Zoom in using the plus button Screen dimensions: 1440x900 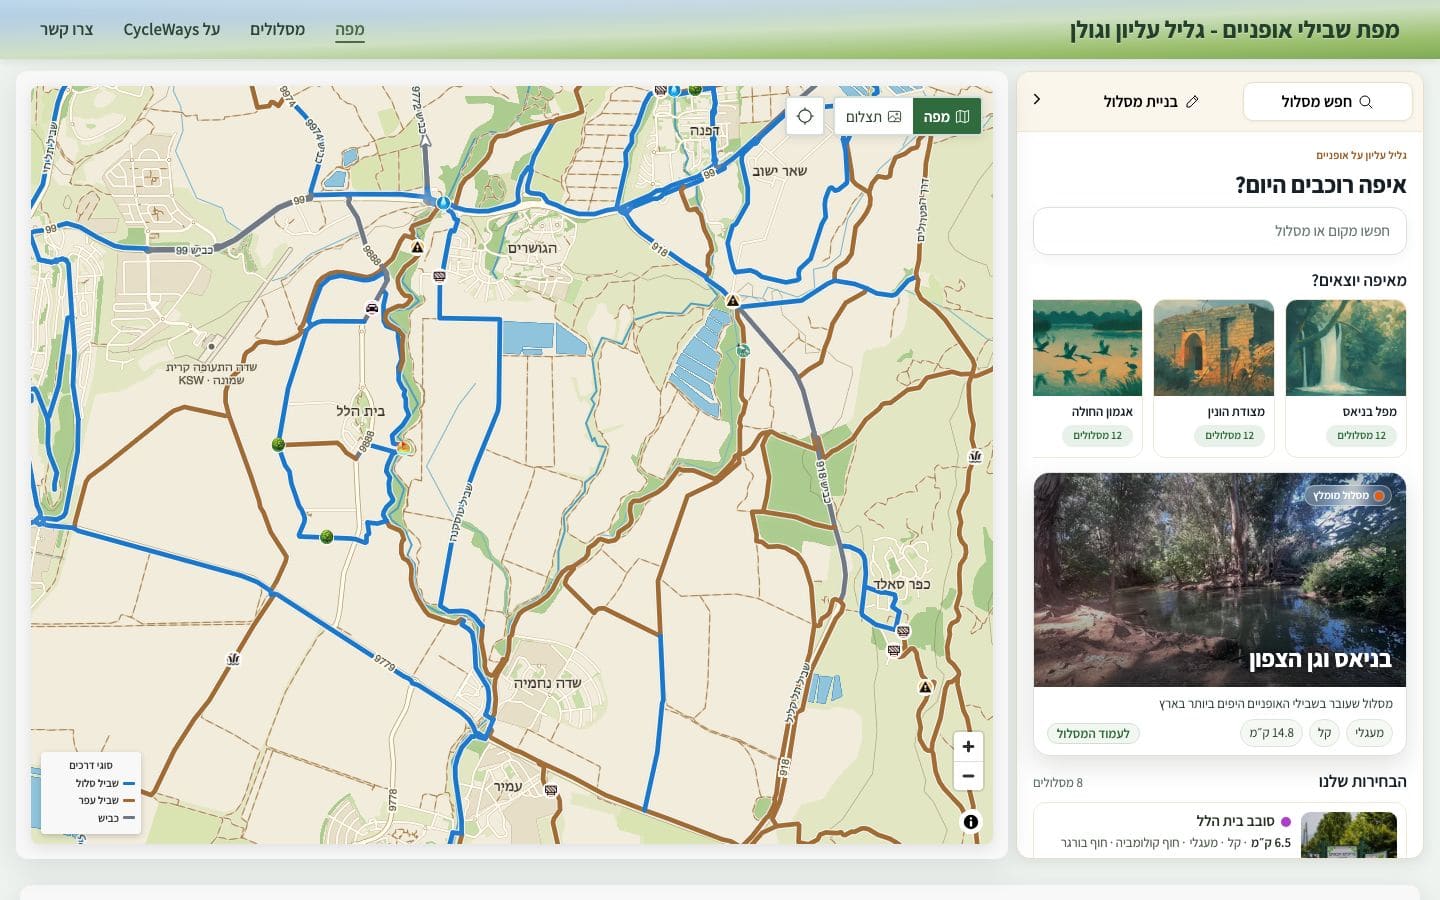pos(968,746)
